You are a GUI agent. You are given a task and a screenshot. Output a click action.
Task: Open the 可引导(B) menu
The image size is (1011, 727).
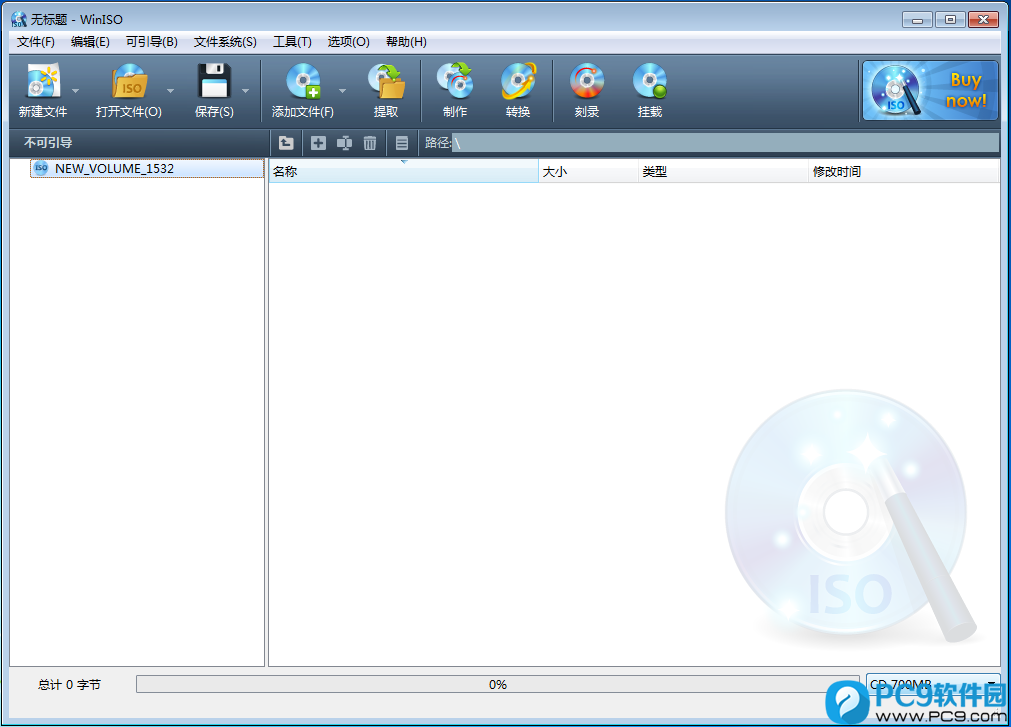(x=152, y=42)
